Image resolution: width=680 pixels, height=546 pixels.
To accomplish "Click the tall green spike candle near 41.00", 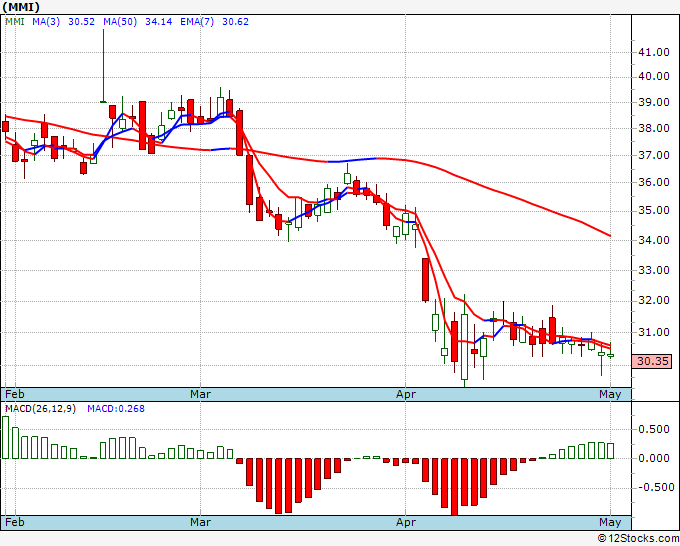I will click(x=103, y=65).
